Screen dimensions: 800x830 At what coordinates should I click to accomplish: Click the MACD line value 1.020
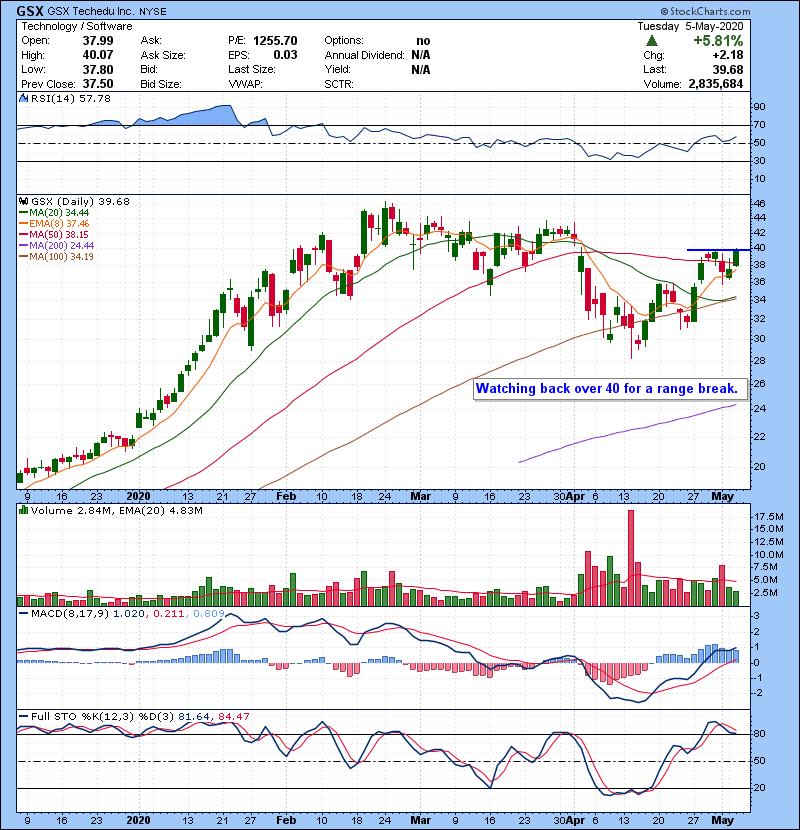point(129,614)
